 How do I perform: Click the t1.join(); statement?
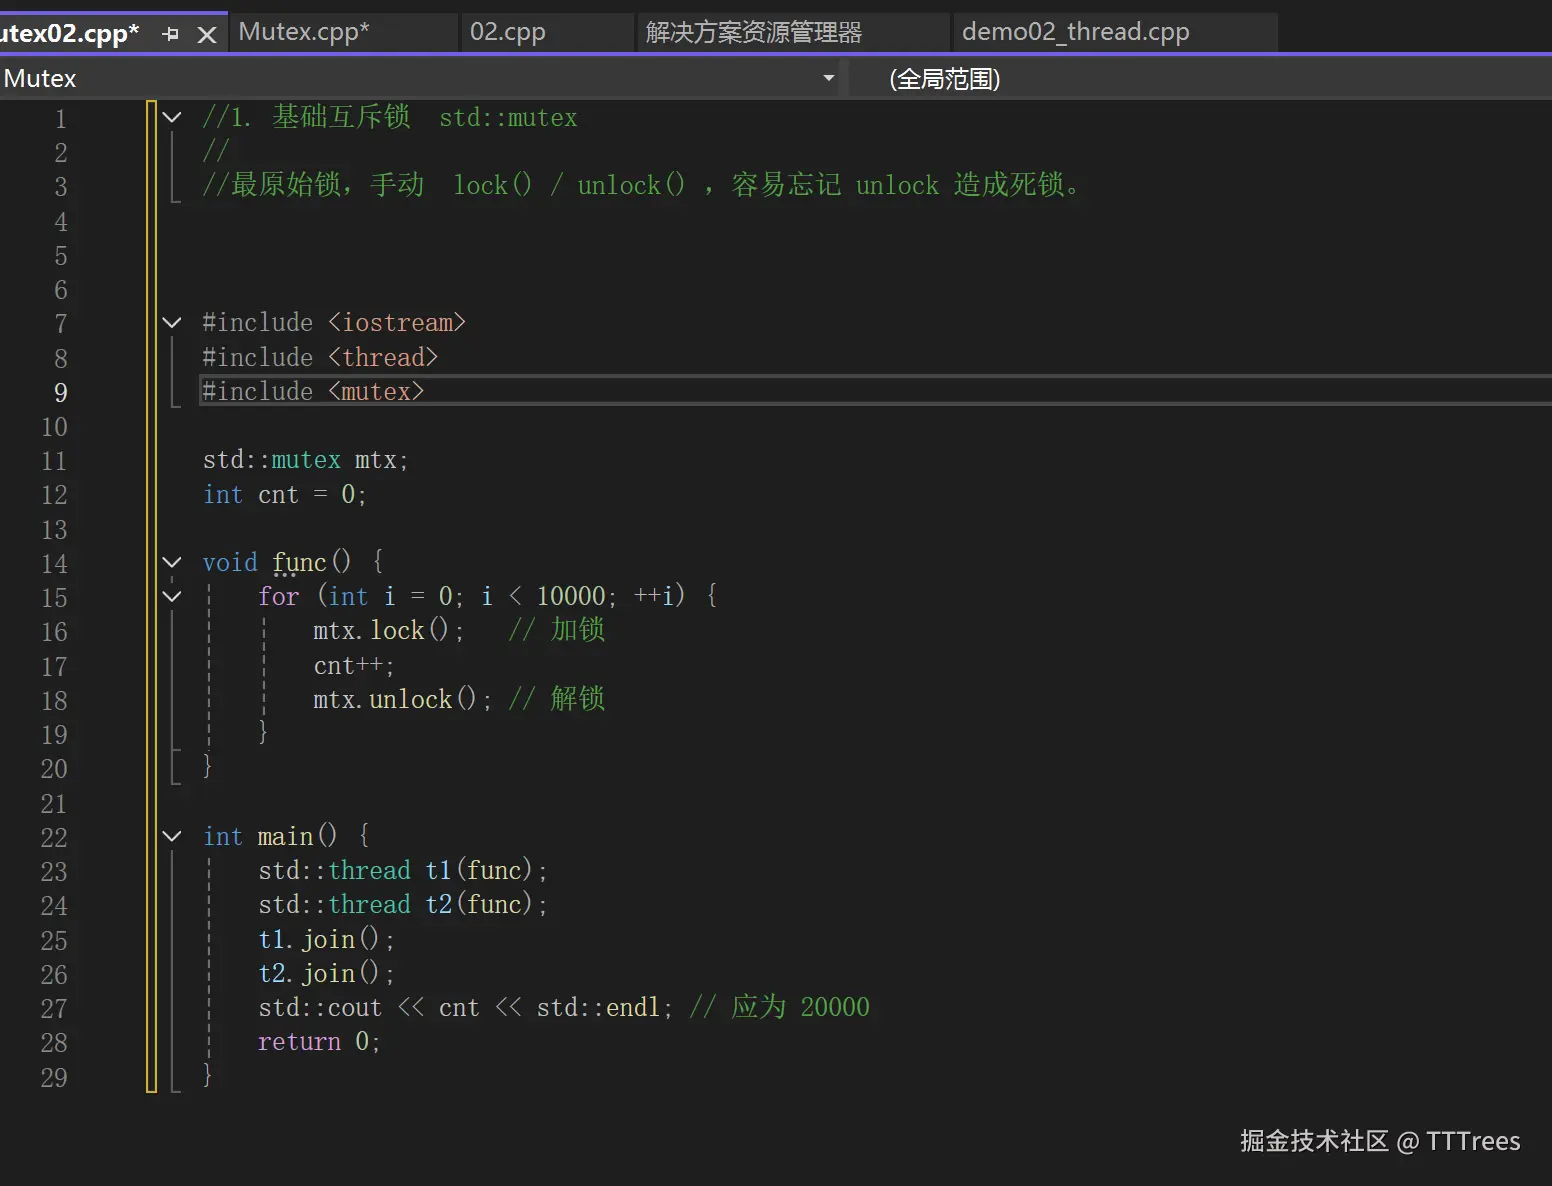[x=326, y=939]
